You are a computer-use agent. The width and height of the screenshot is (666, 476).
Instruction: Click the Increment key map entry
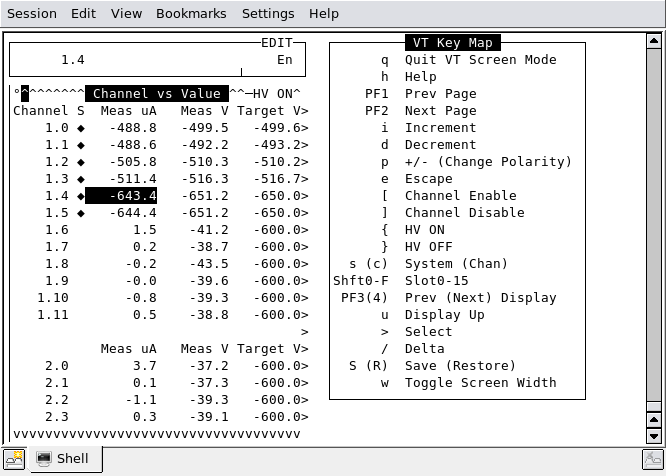(x=440, y=128)
